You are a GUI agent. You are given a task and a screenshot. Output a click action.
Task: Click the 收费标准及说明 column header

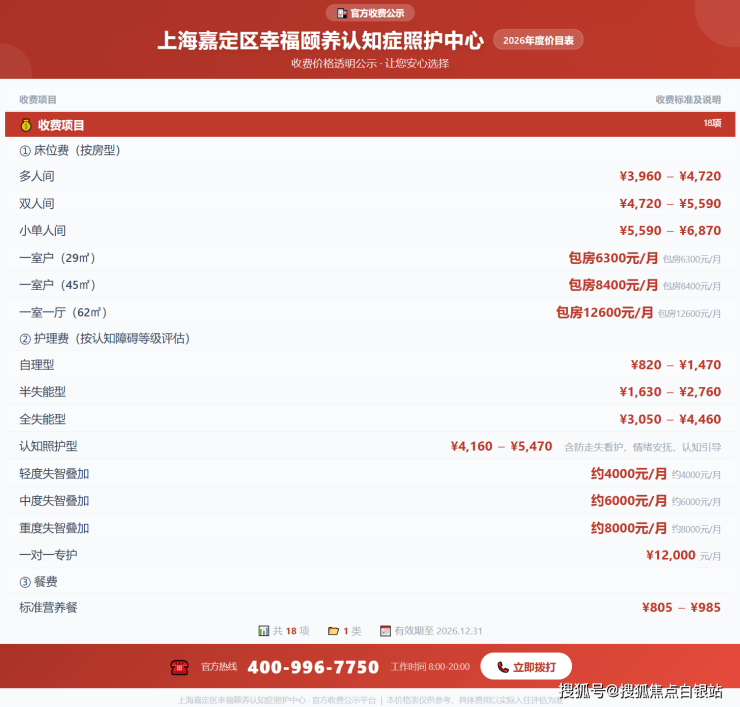[x=688, y=100]
